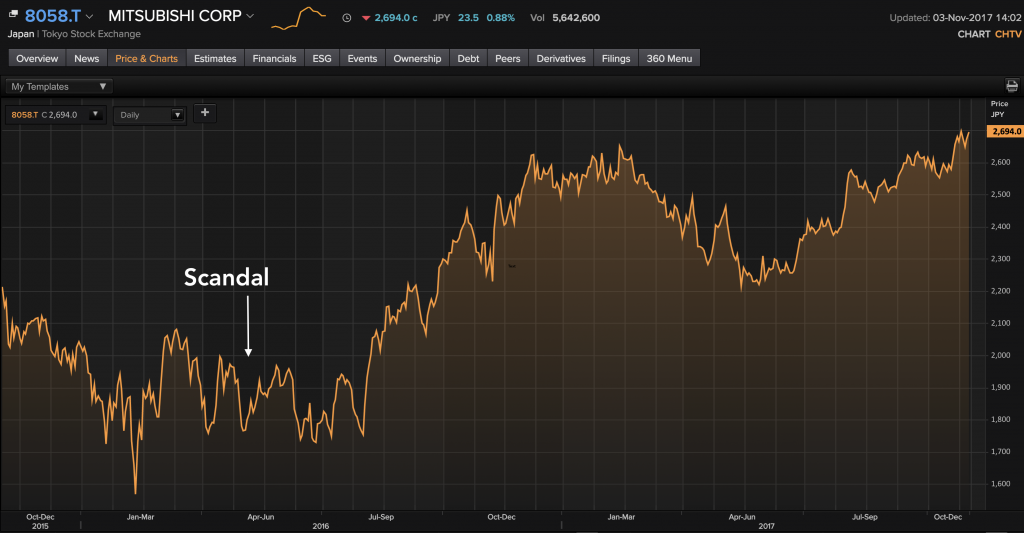Open the My Templates dropdown
The width and height of the screenshot is (1024, 533).
pos(59,86)
